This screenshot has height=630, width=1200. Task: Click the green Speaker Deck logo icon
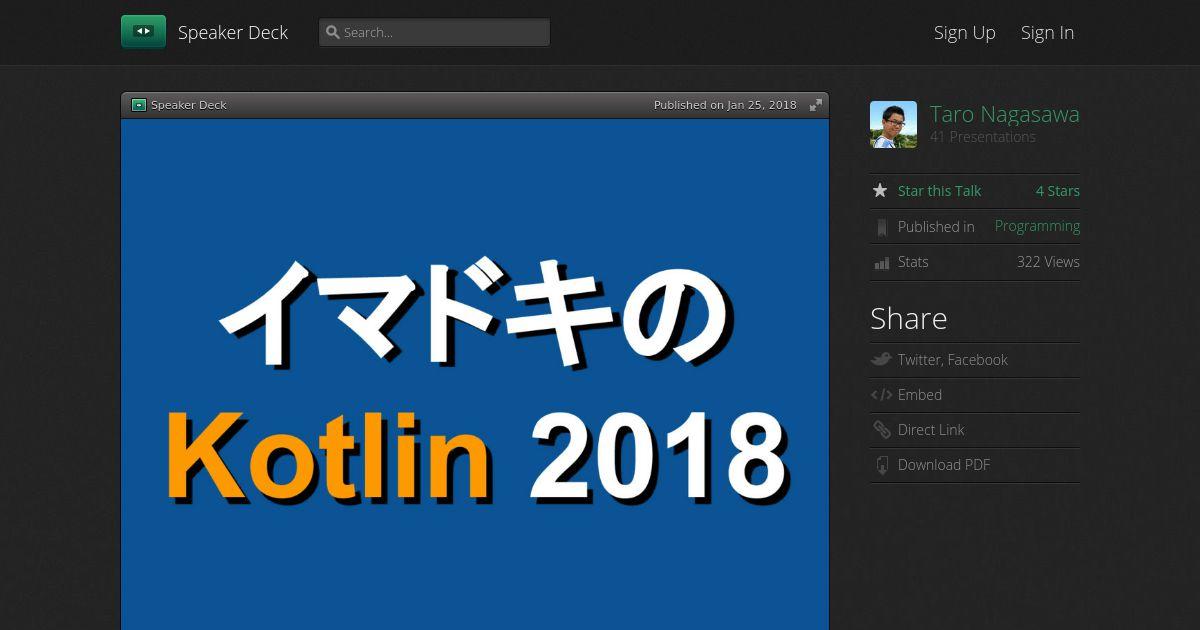pos(143,32)
